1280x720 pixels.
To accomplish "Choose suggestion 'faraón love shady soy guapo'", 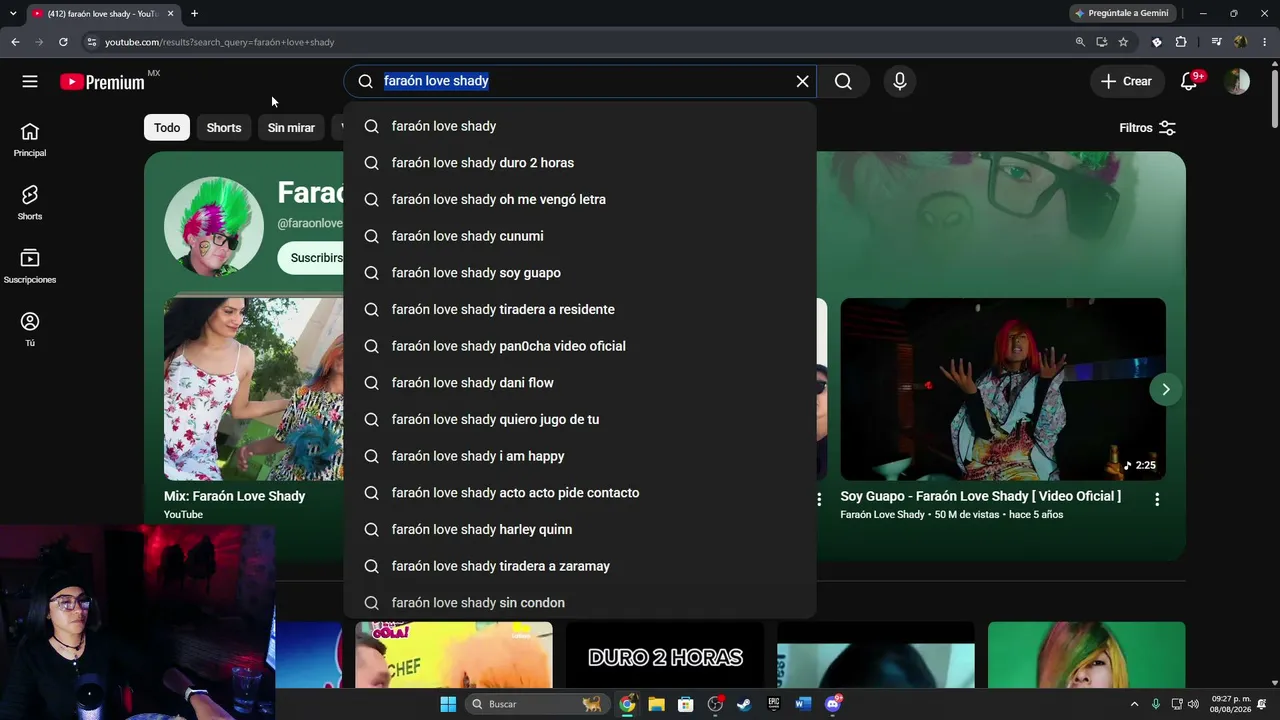I will point(580,273).
